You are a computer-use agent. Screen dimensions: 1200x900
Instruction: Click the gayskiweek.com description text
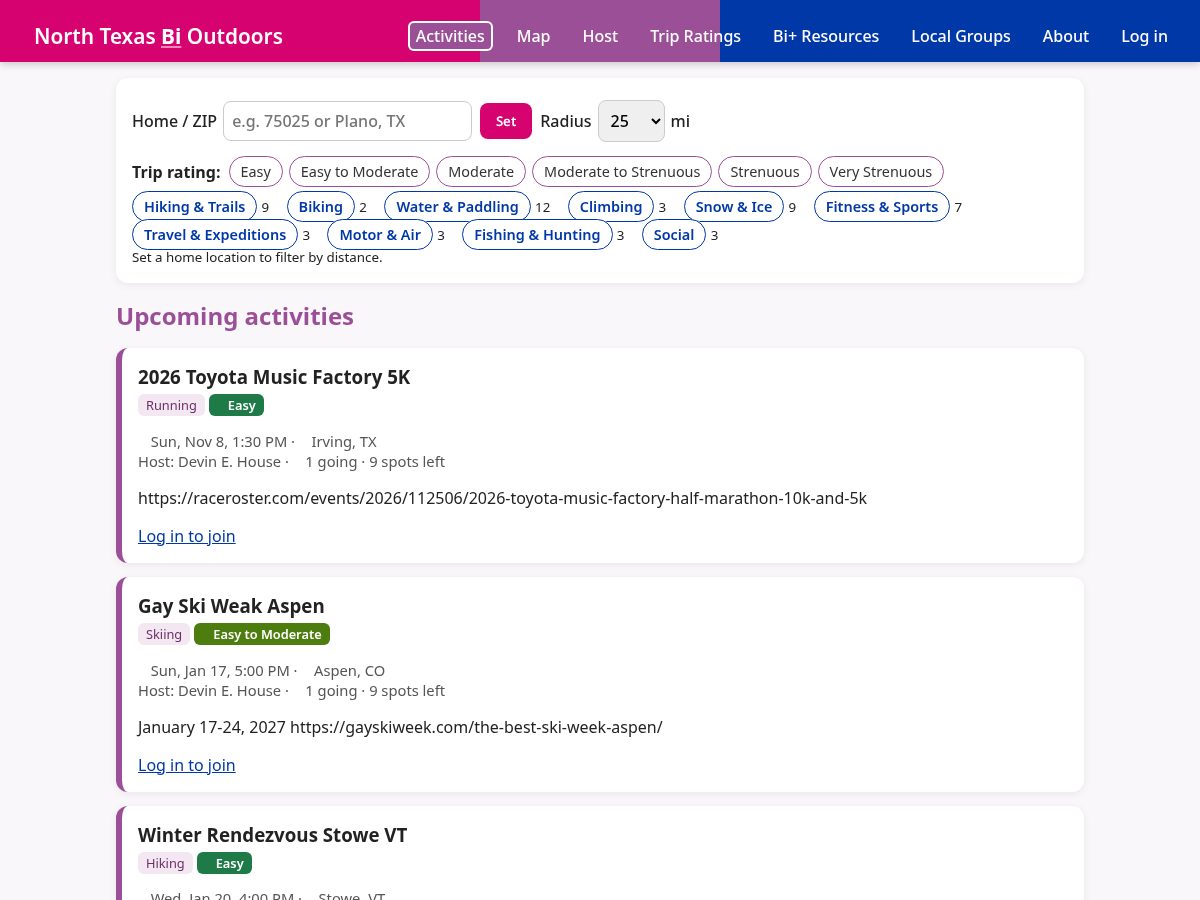click(x=400, y=727)
